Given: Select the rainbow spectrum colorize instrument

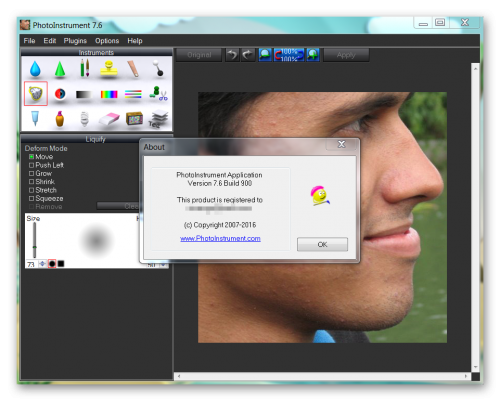Looking at the screenshot, I should (x=109, y=95).
